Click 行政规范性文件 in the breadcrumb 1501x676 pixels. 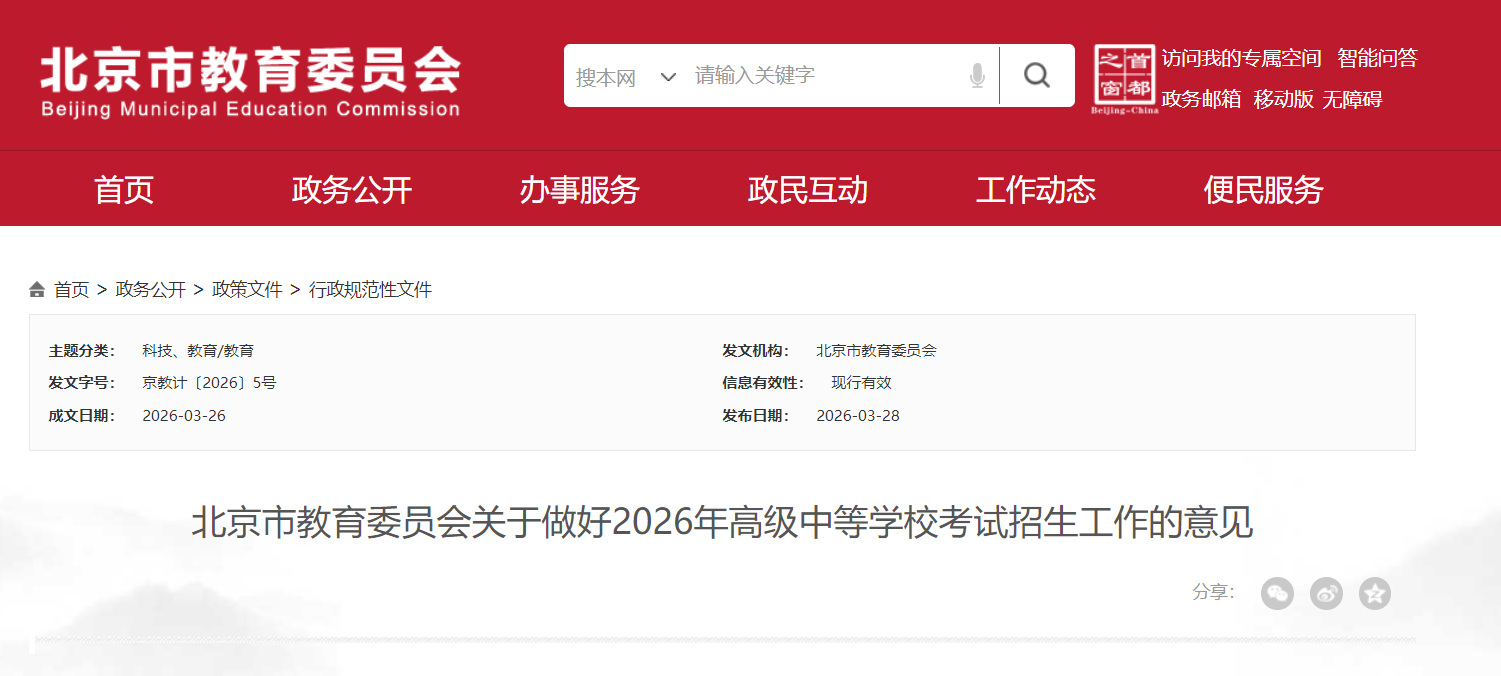(370, 290)
